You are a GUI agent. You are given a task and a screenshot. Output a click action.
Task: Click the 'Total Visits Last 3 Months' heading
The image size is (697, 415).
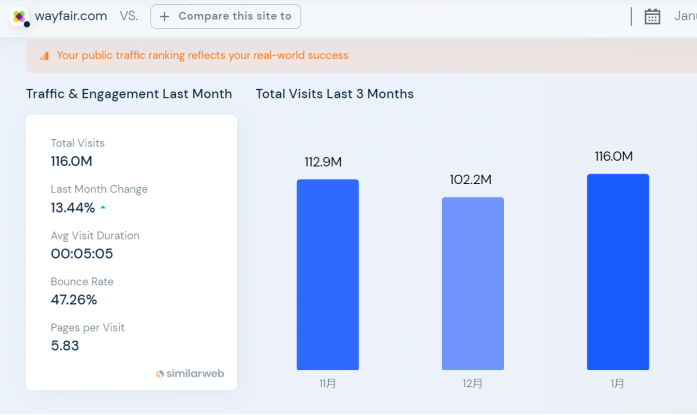pyautogui.click(x=335, y=94)
